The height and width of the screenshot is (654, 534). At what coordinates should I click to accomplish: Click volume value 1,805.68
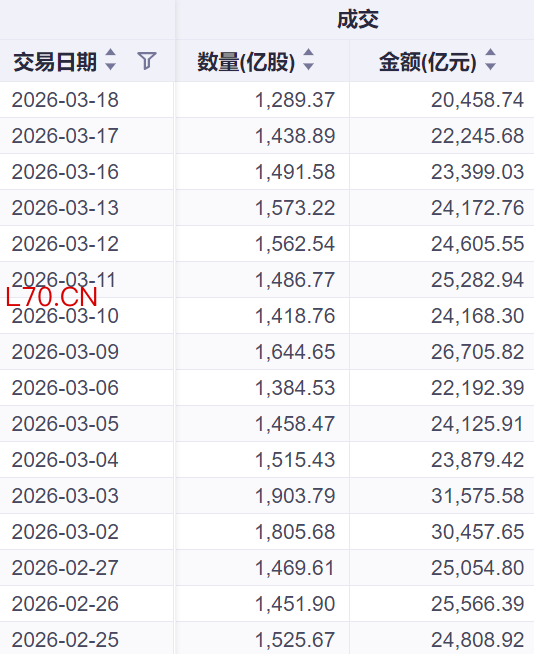coord(295,532)
